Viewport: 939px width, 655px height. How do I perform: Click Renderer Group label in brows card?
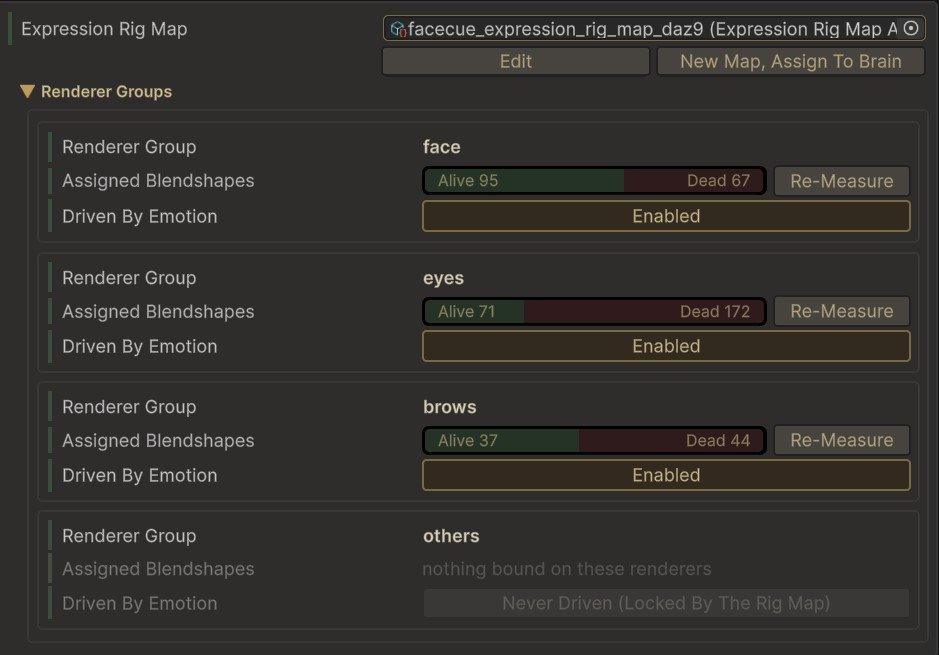(x=129, y=407)
